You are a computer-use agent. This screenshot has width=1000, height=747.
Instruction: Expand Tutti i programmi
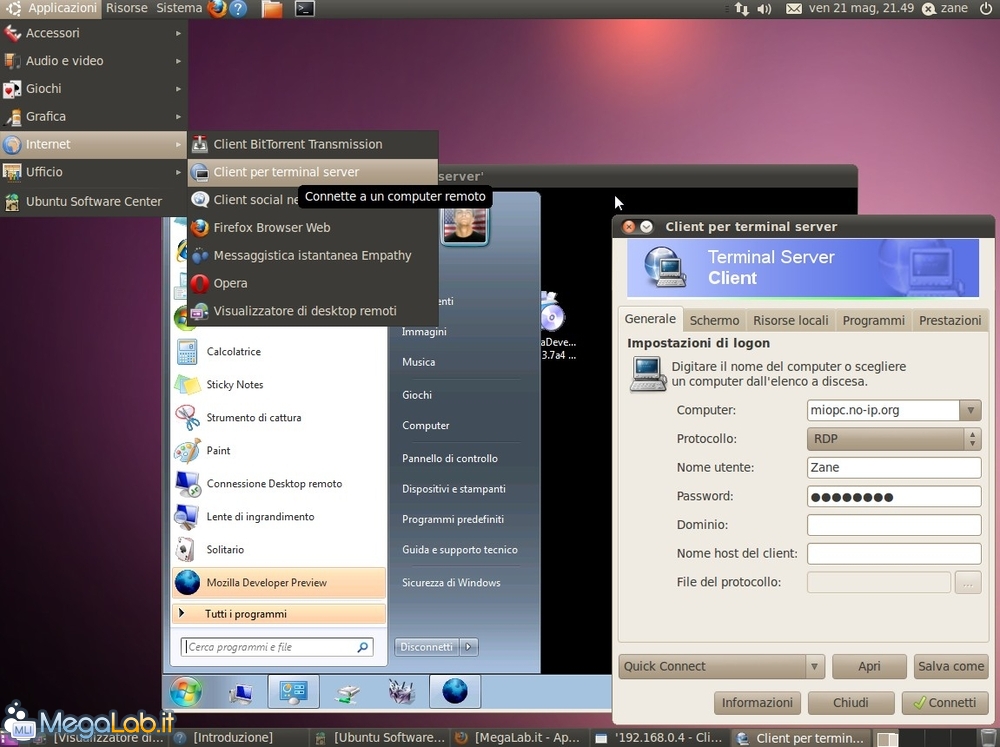click(279, 614)
